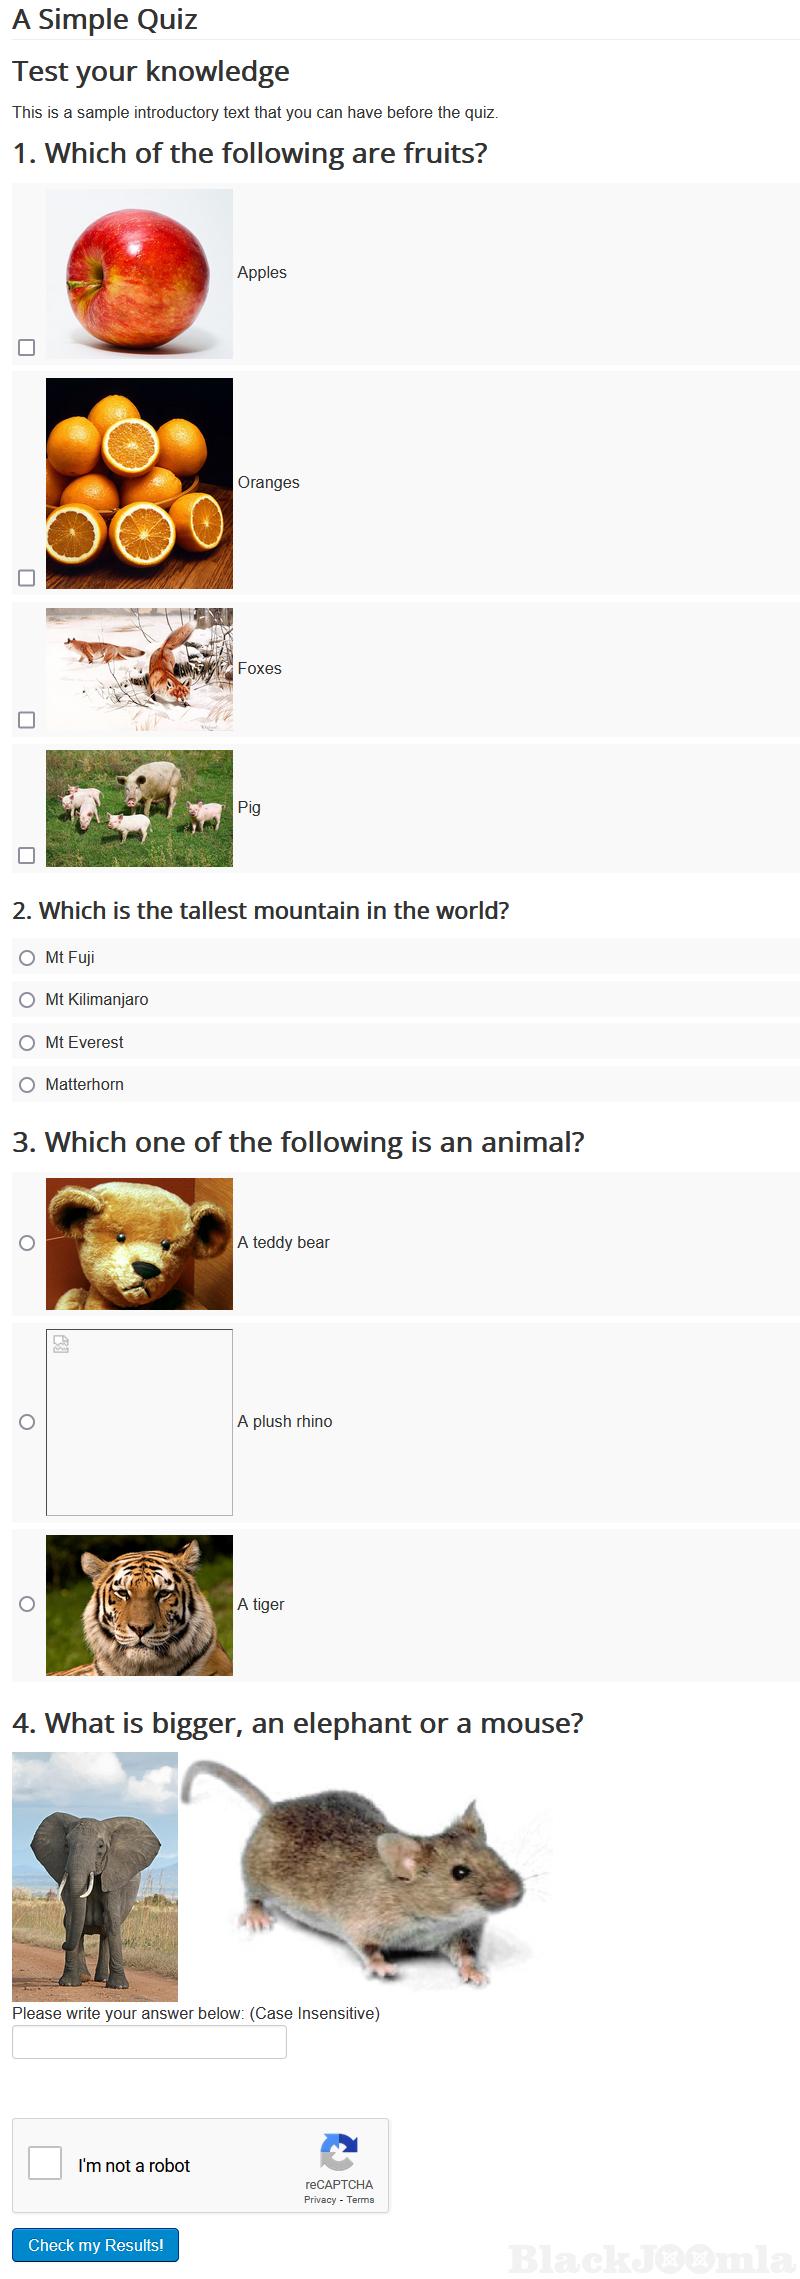Click the red apple image
Viewport: 800px width, 2279px height.
[x=139, y=274]
